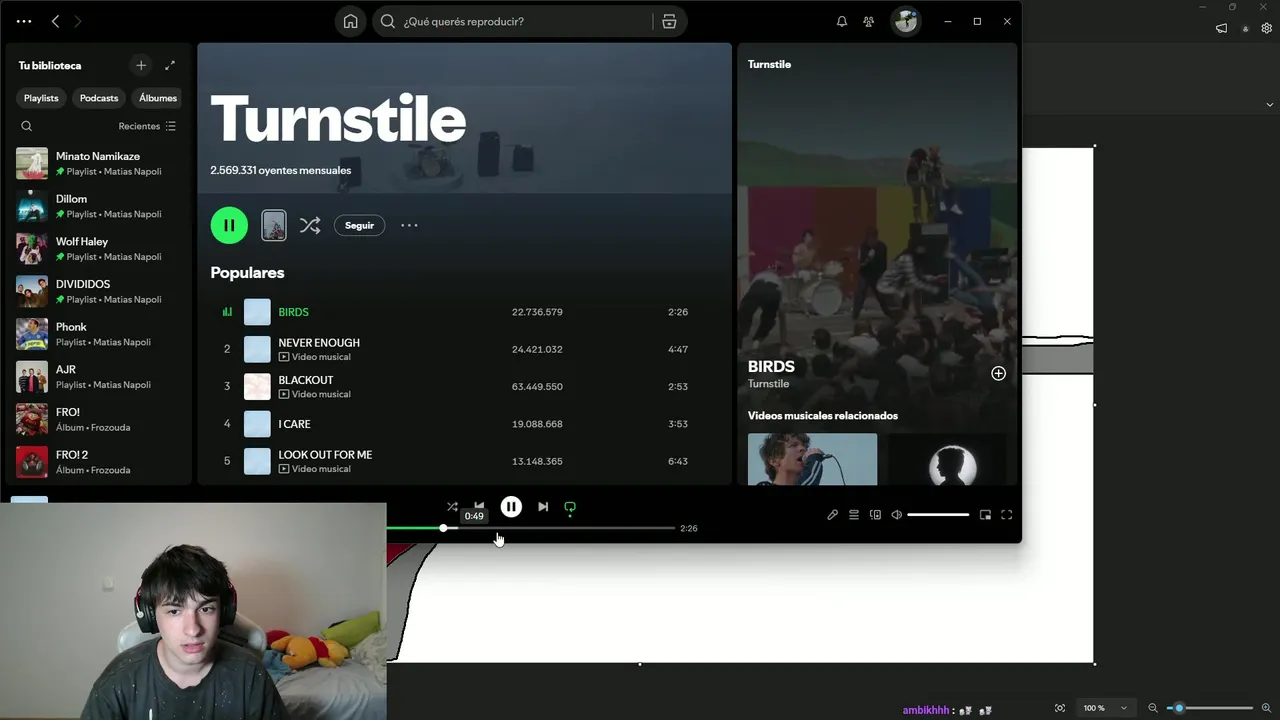Switch to full screen view
The height and width of the screenshot is (720, 1280).
point(1007,515)
